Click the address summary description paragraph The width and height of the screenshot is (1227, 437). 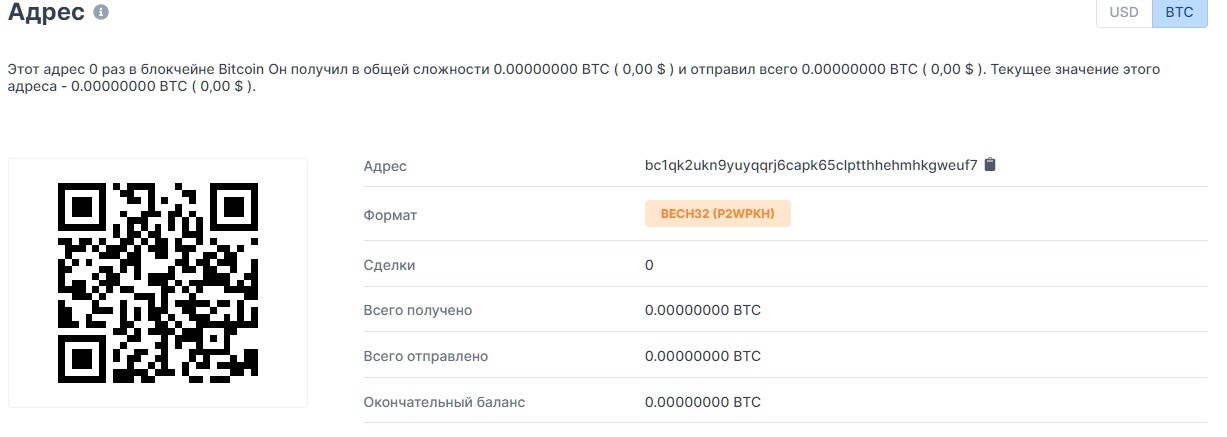[585, 78]
